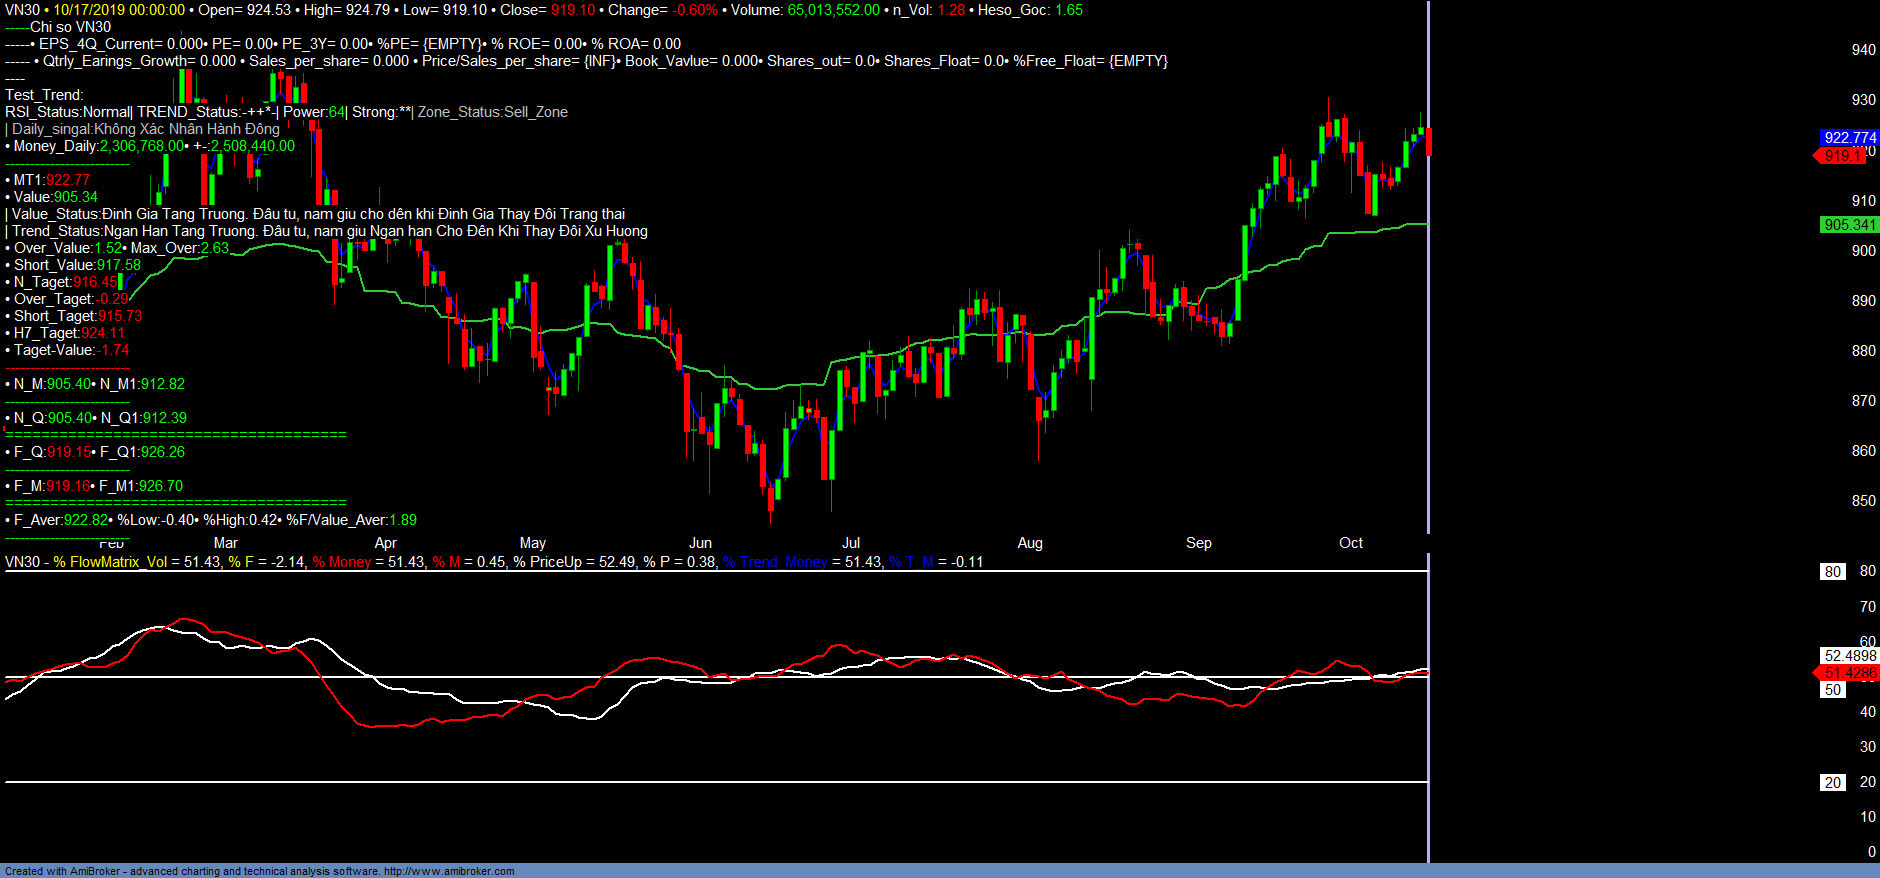Click the Jun month label on time axis

(x=700, y=543)
